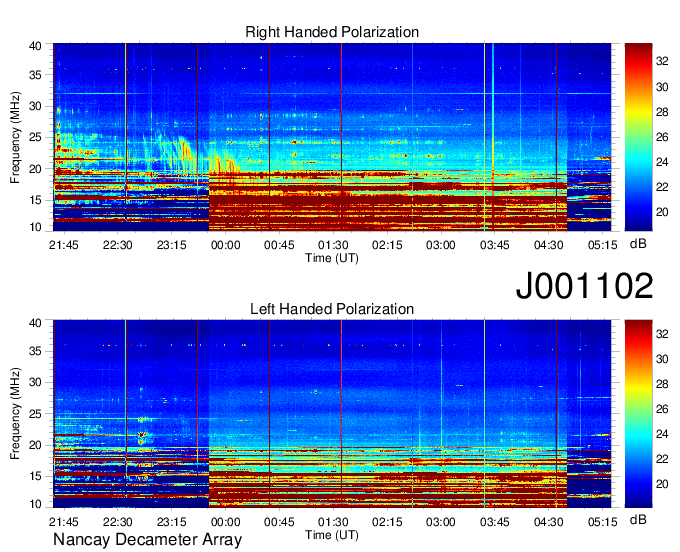Click "Time (UT)" under the Left Handed plot
Viewport: 680px width, 552px height.
(x=332, y=535)
